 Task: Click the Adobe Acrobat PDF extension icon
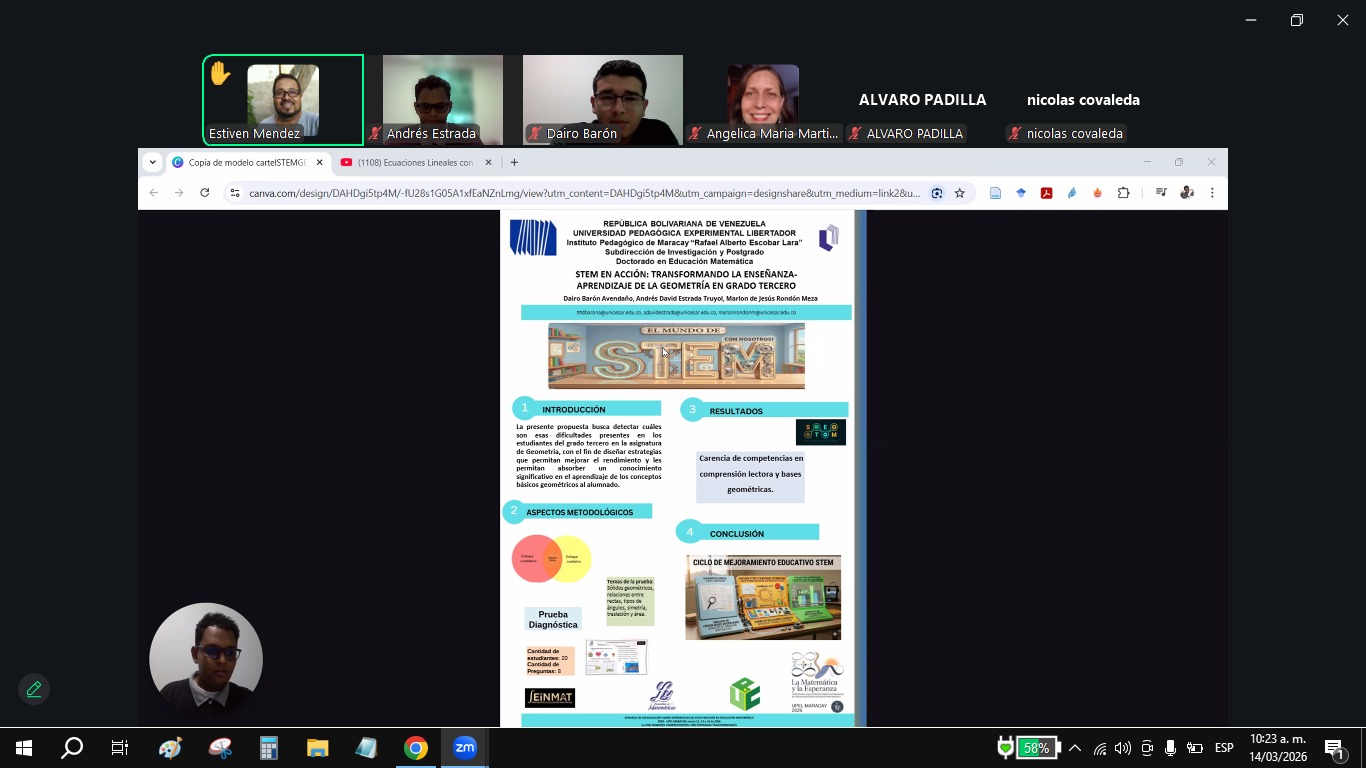[1046, 193]
